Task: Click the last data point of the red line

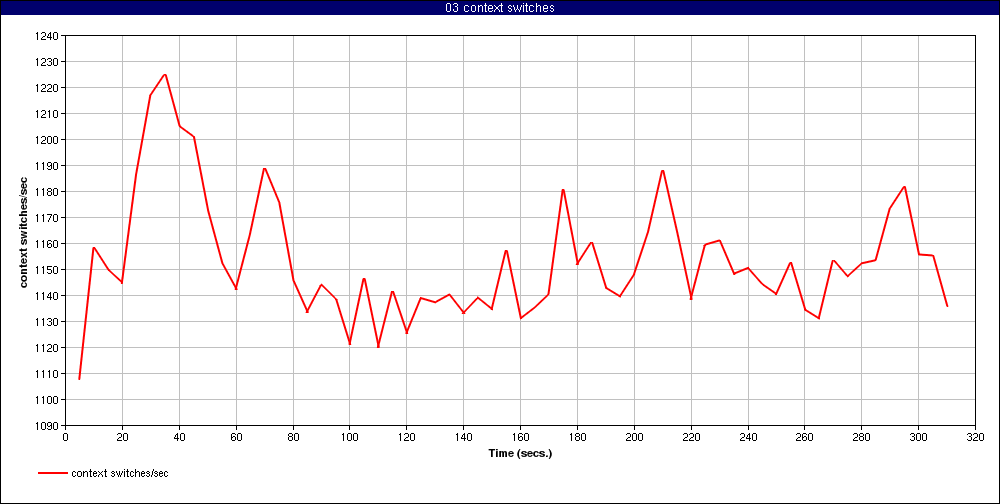Action: pyautogui.click(x=947, y=306)
